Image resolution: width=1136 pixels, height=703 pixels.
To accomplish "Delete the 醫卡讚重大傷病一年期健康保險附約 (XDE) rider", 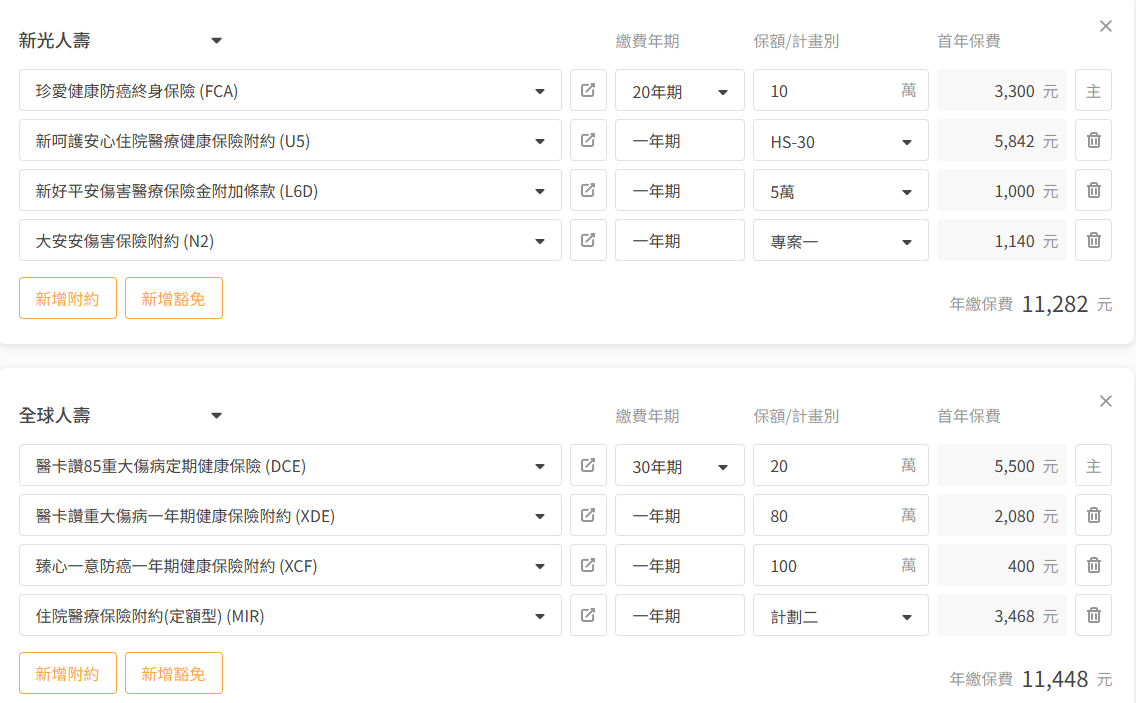I will coord(1093,516).
